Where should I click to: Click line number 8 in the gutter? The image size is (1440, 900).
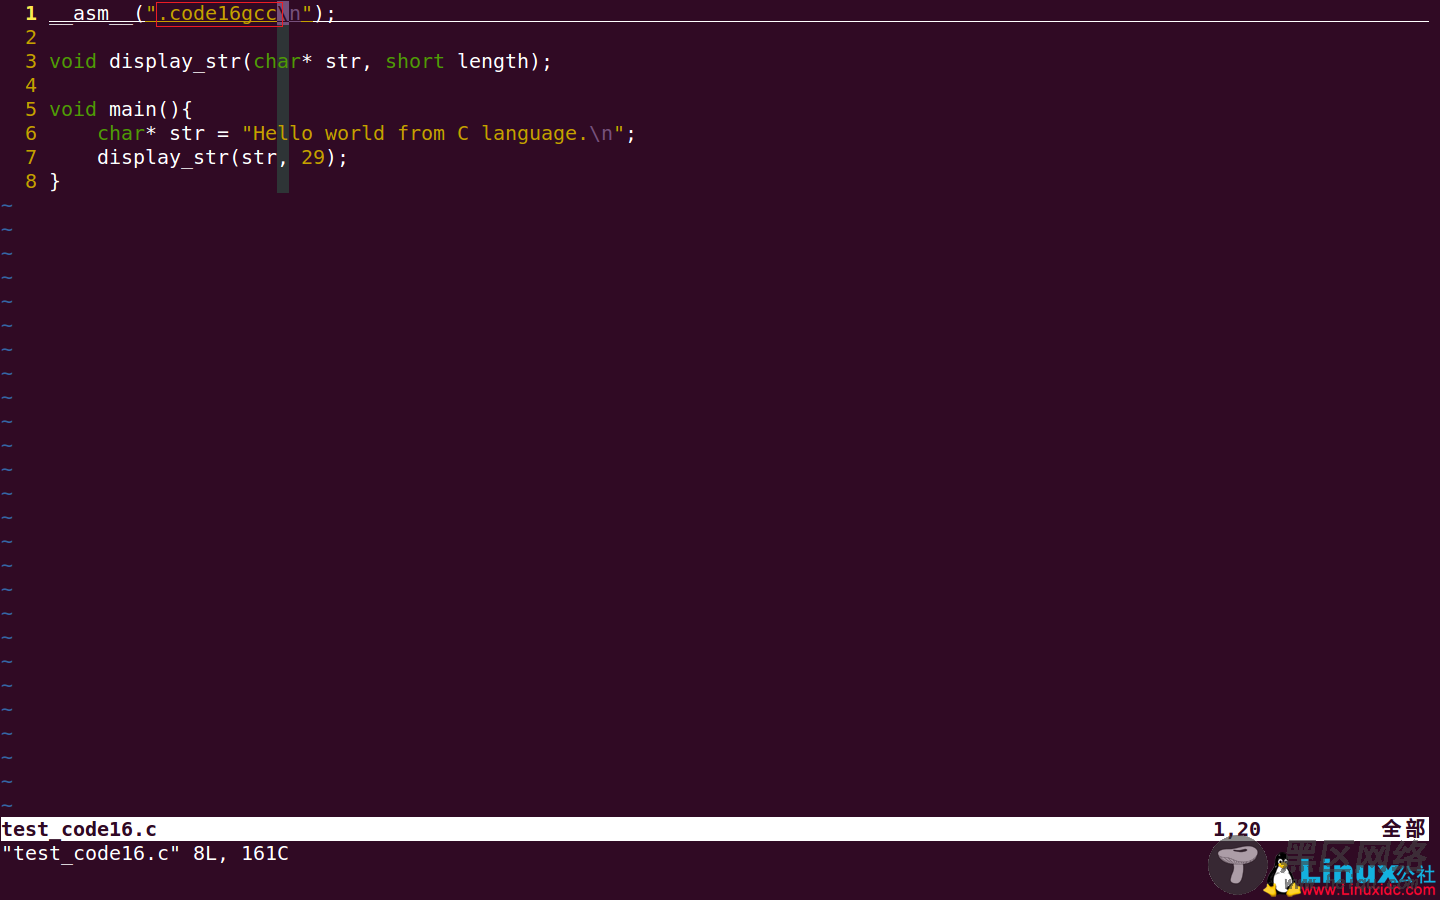tap(31, 182)
